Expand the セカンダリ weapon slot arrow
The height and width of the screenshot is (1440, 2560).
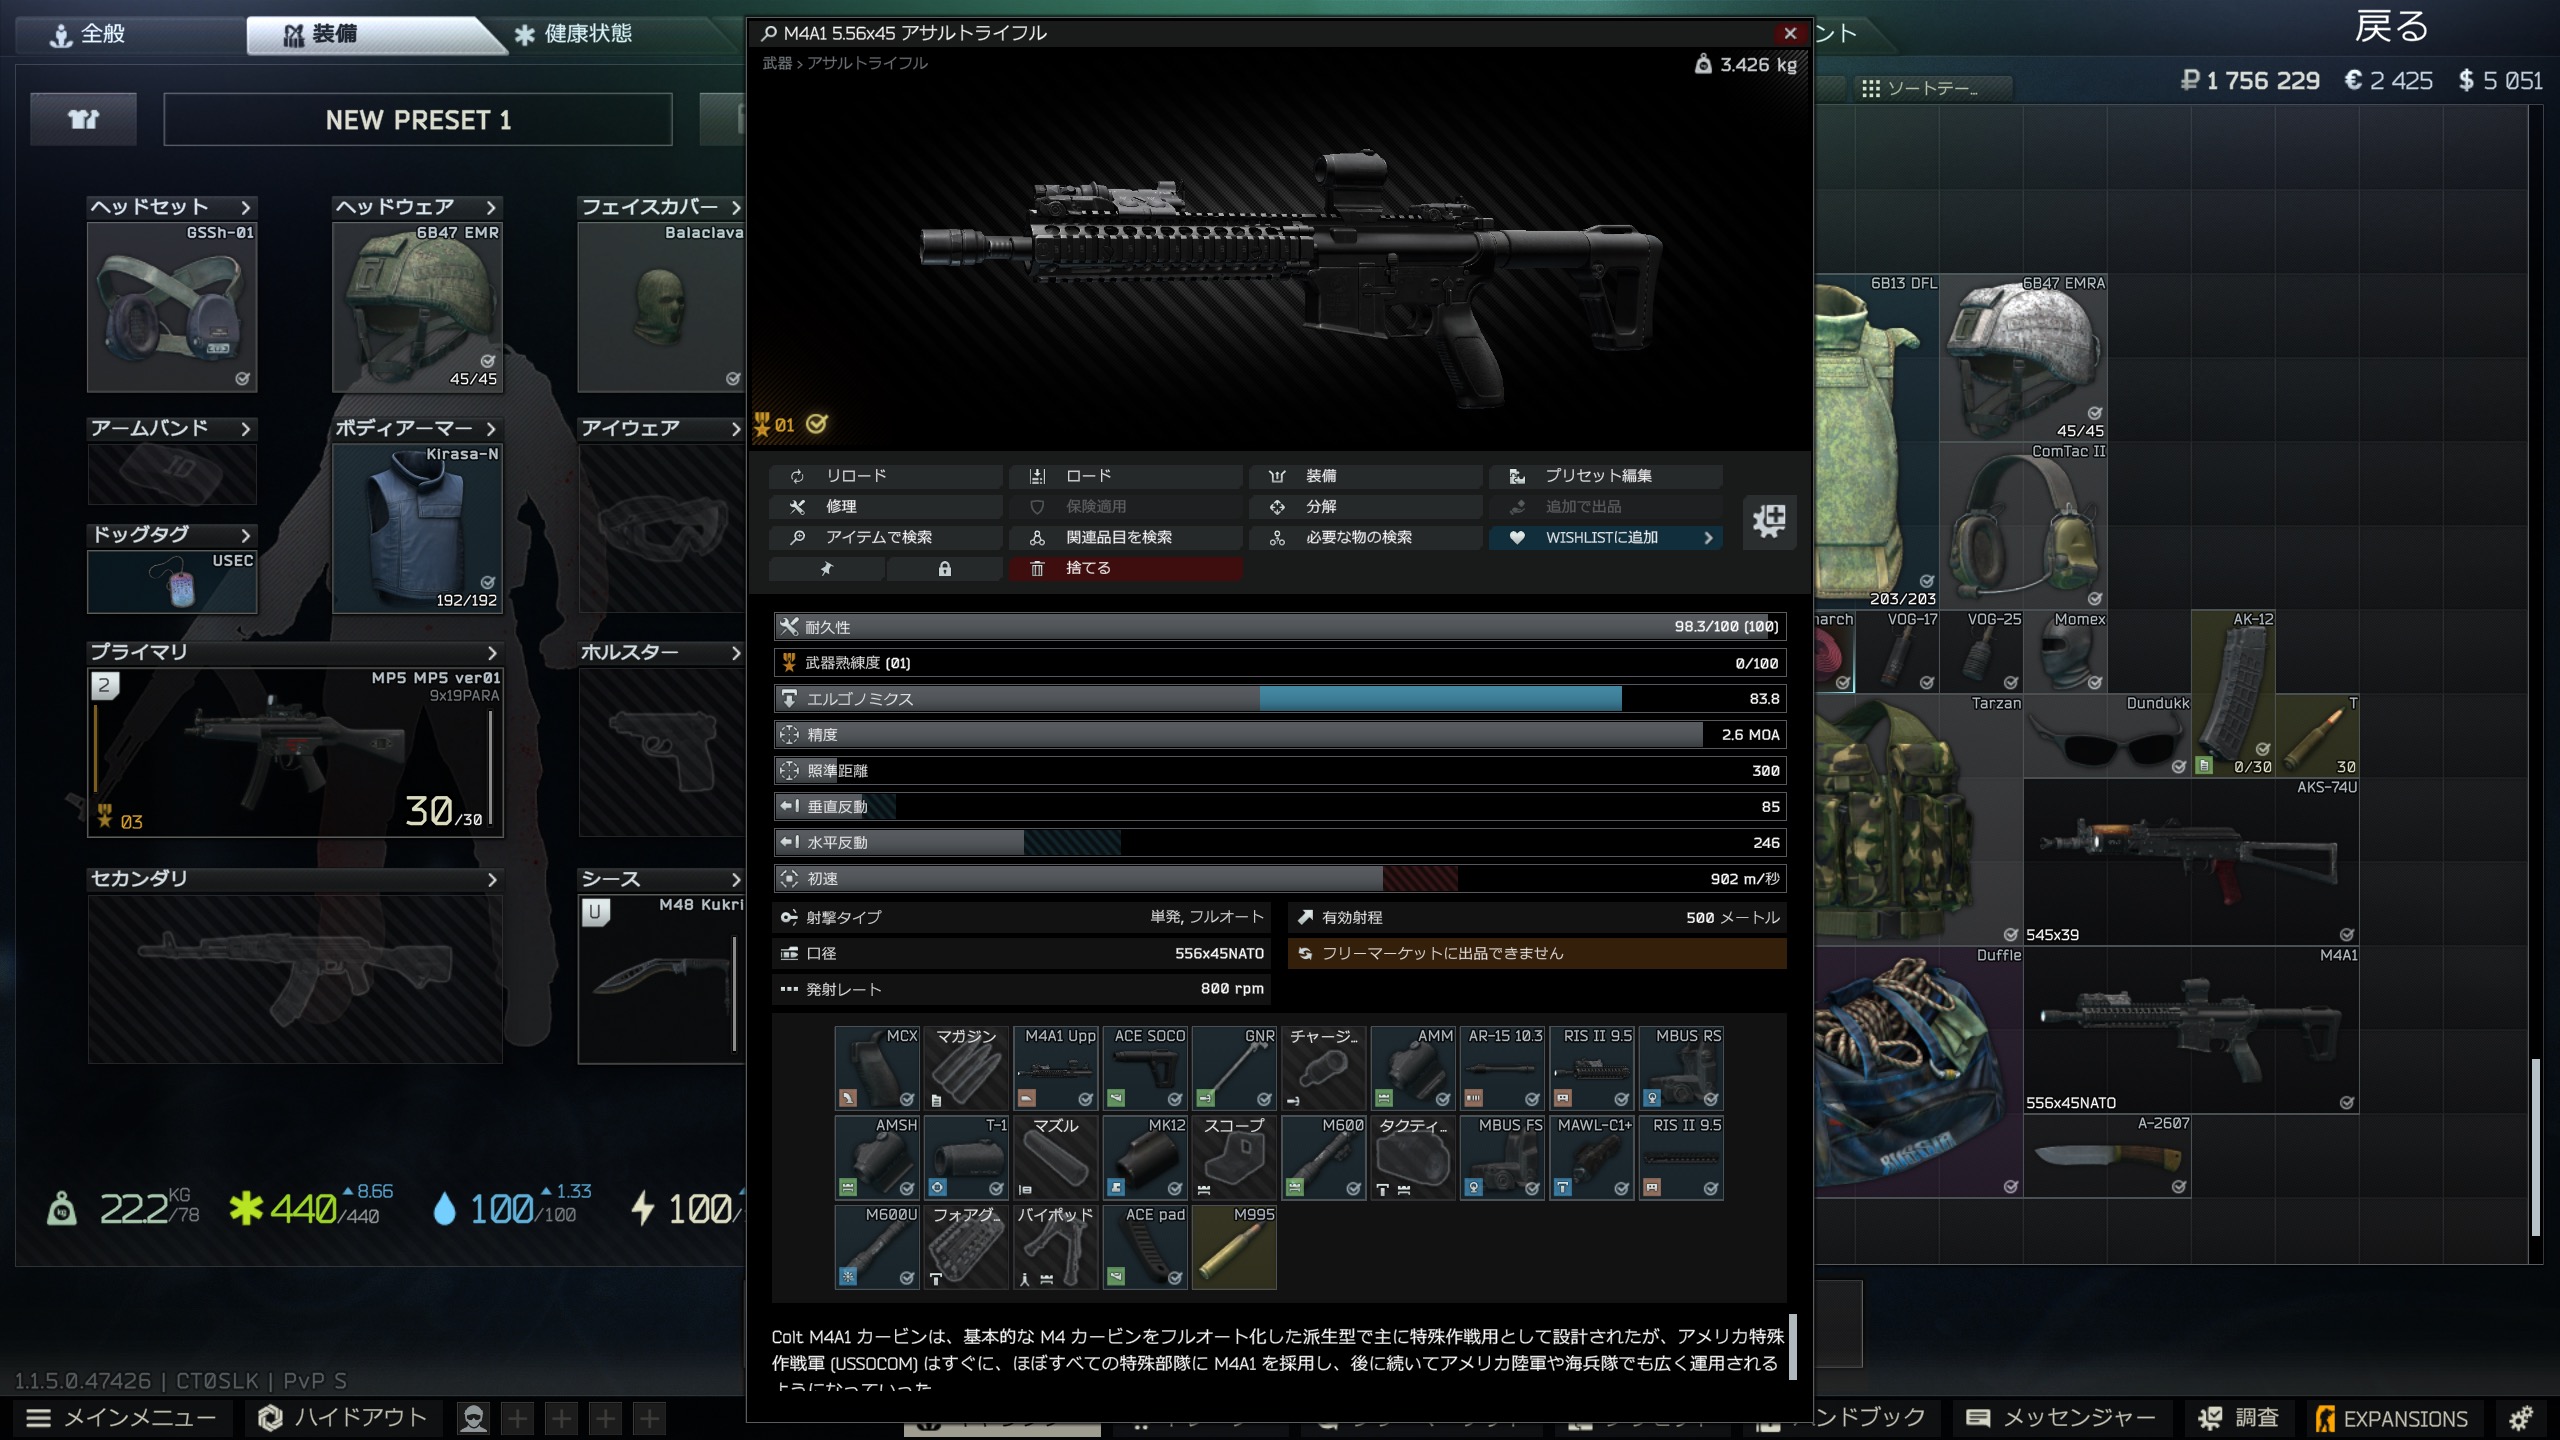point(491,880)
